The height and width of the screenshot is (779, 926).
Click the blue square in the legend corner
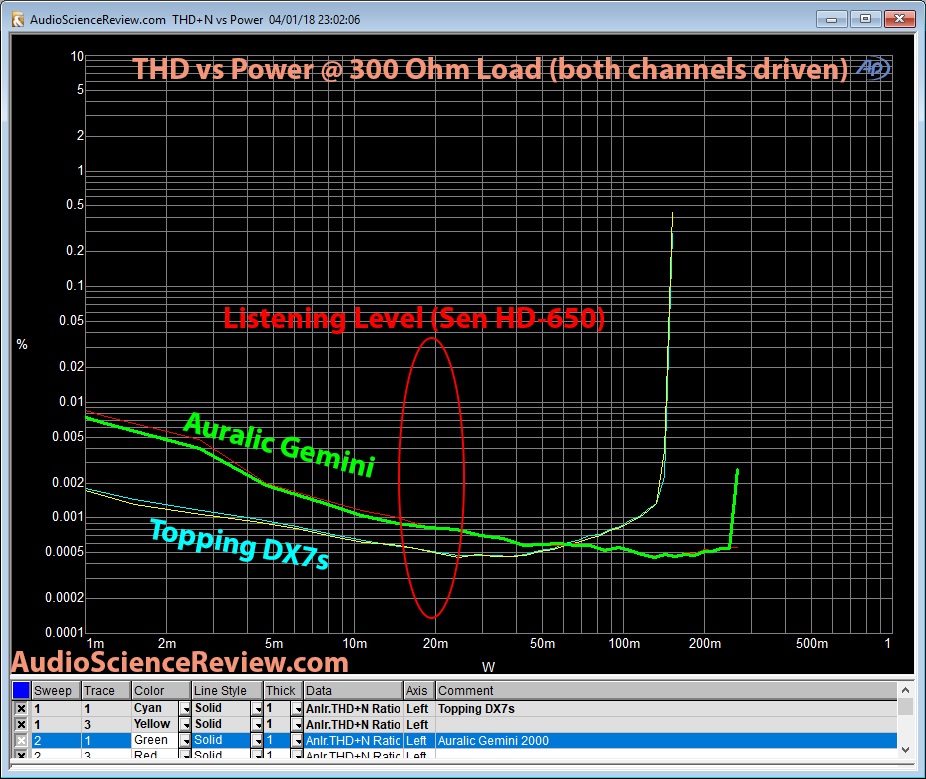click(21, 690)
